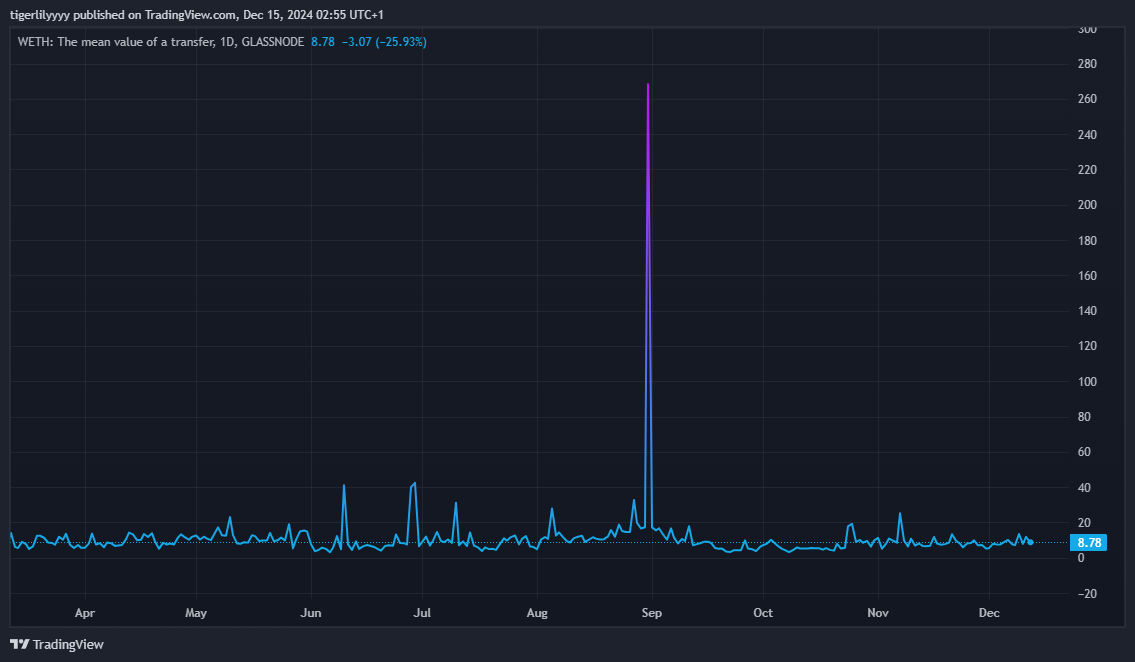This screenshot has height=662, width=1135.
Task: Click the TradingView wordmark at bottom left
Action: click(x=68, y=644)
